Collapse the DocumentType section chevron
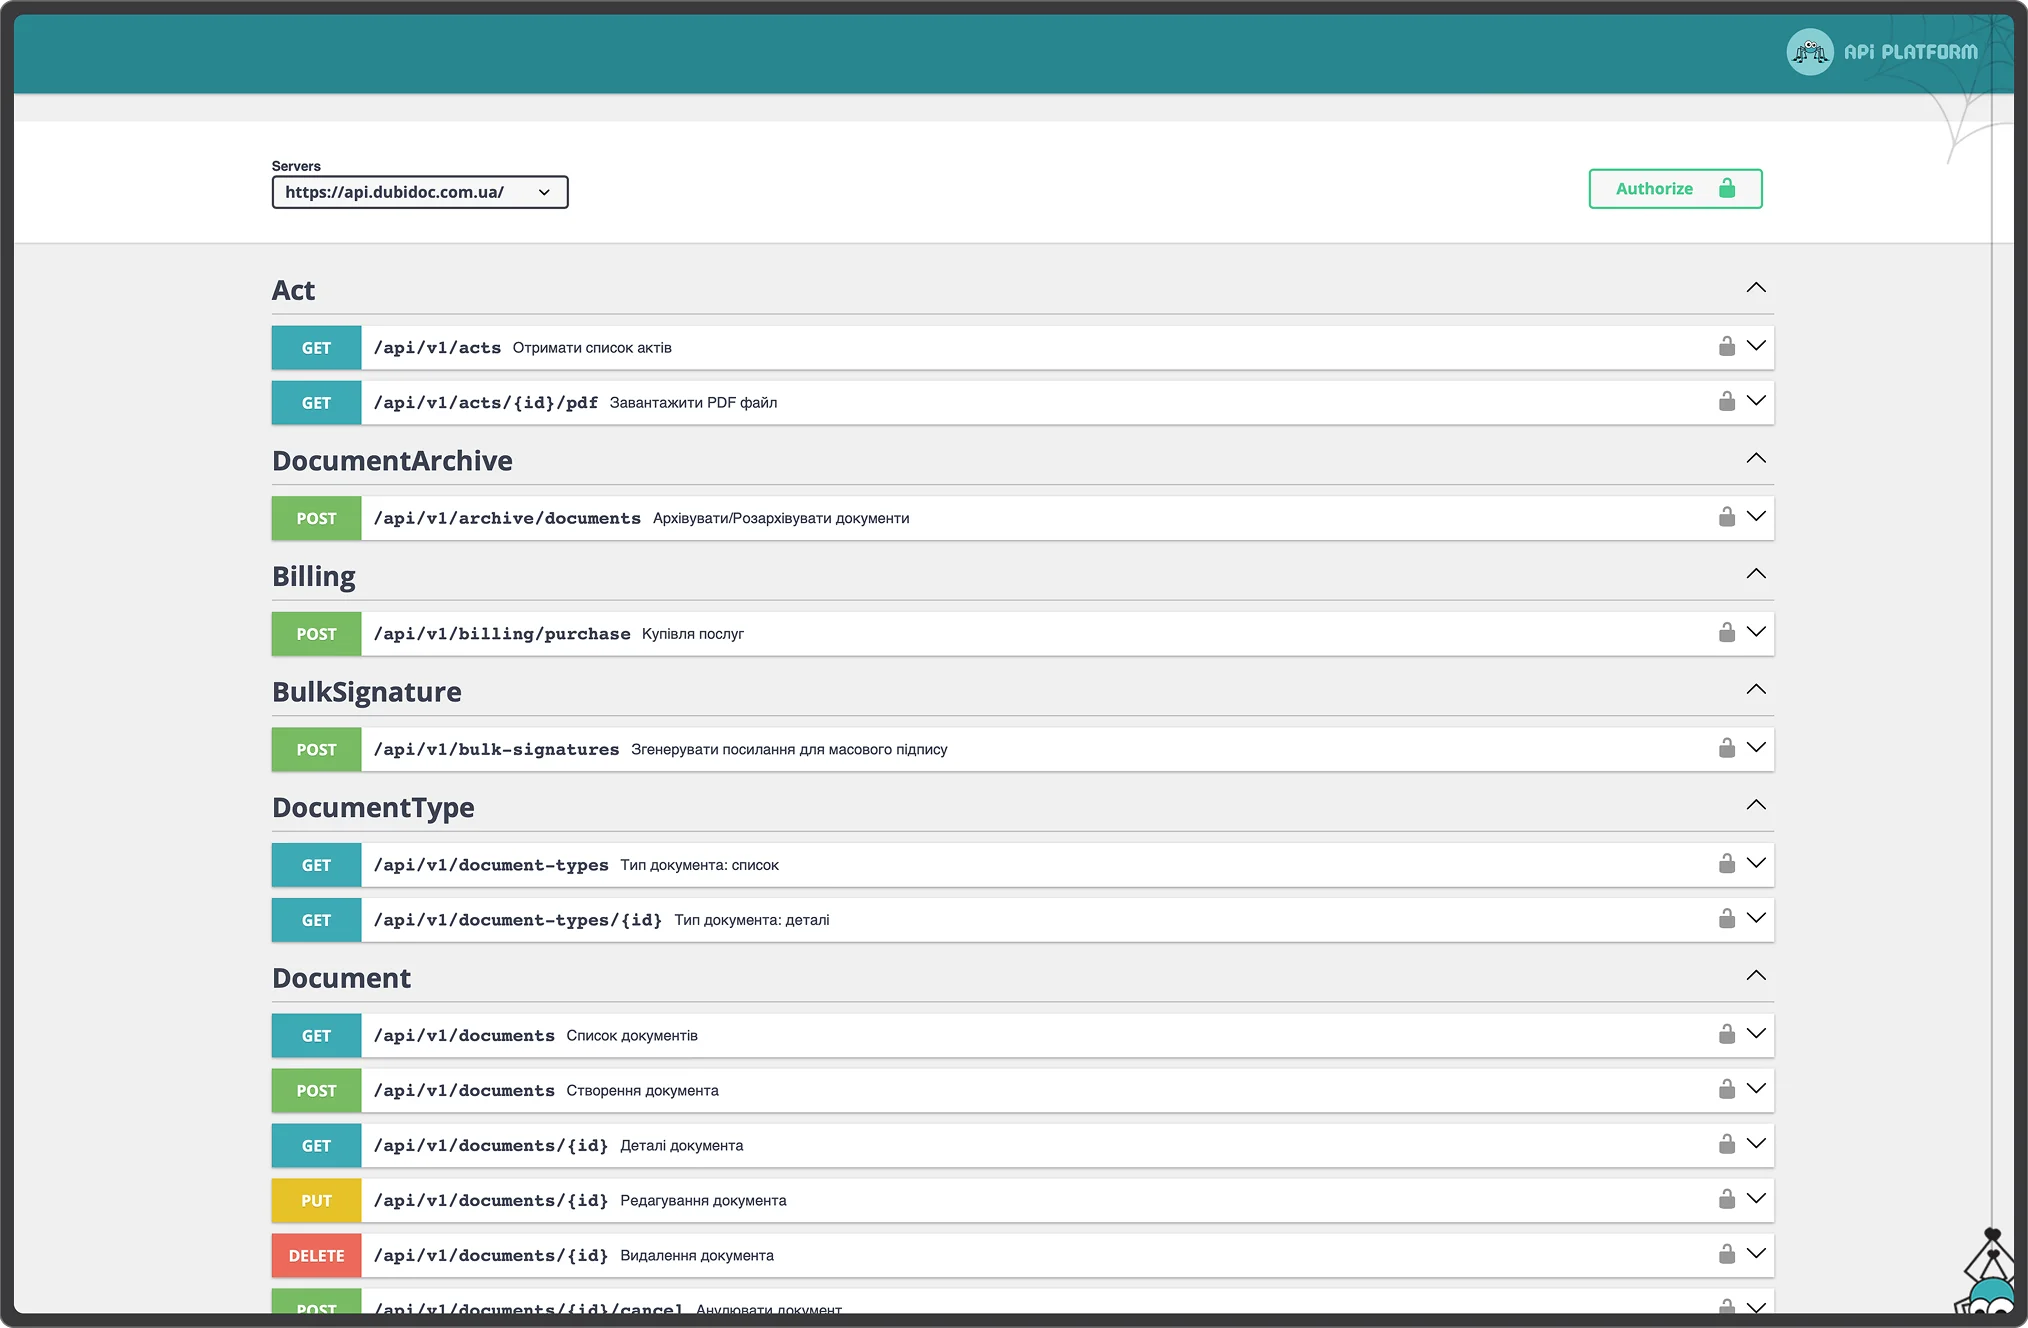This screenshot has width=2028, height=1328. (x=1755, y=805)
